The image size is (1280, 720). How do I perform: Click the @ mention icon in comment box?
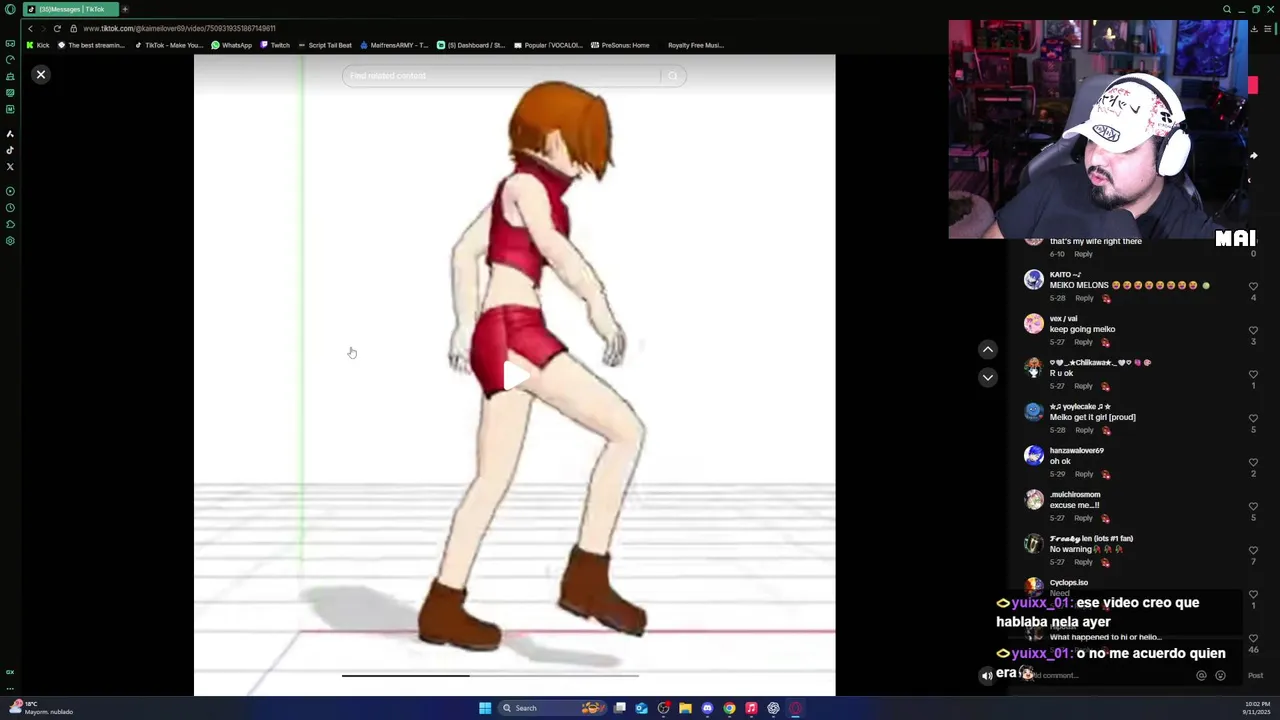(1201, 676)
